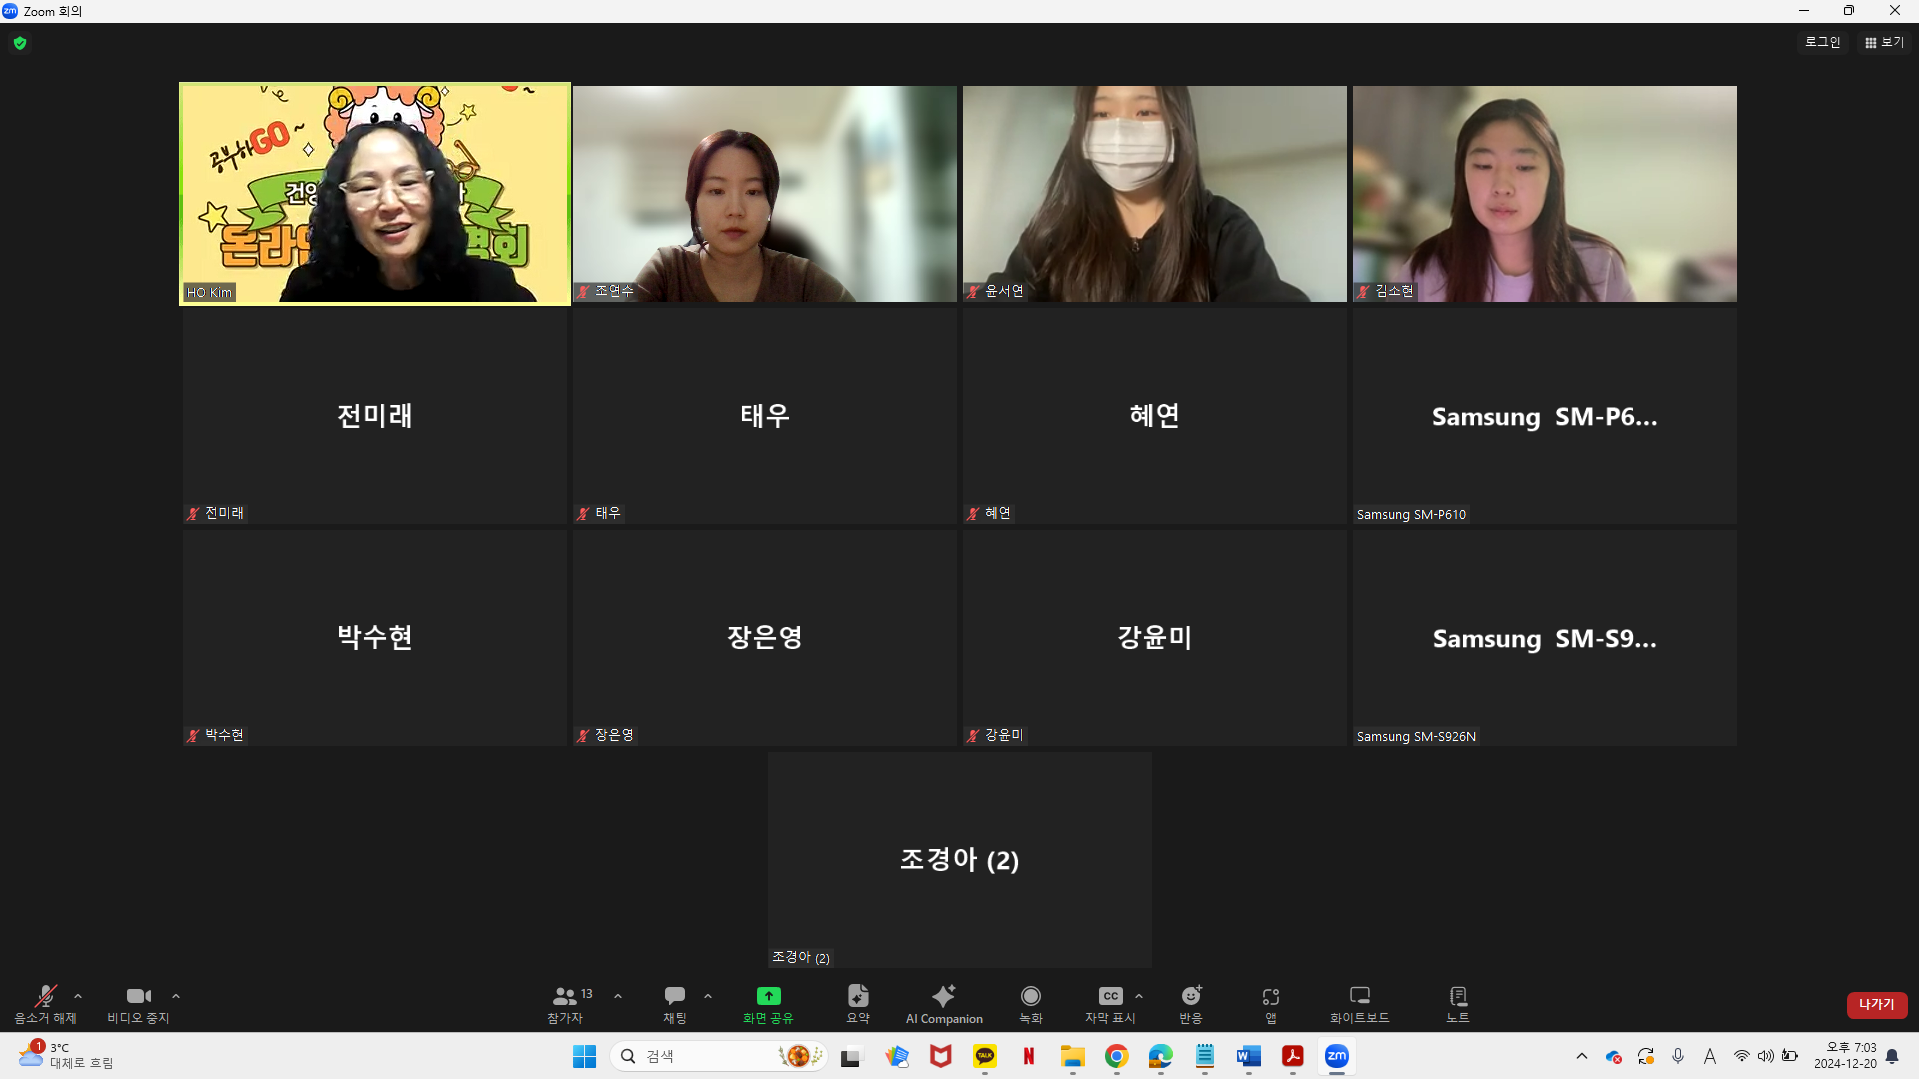Image resolution: width=1919 pixels, height=1079 pixels.
Task: Click the encryption shield icon
Action: click(20, 43)
